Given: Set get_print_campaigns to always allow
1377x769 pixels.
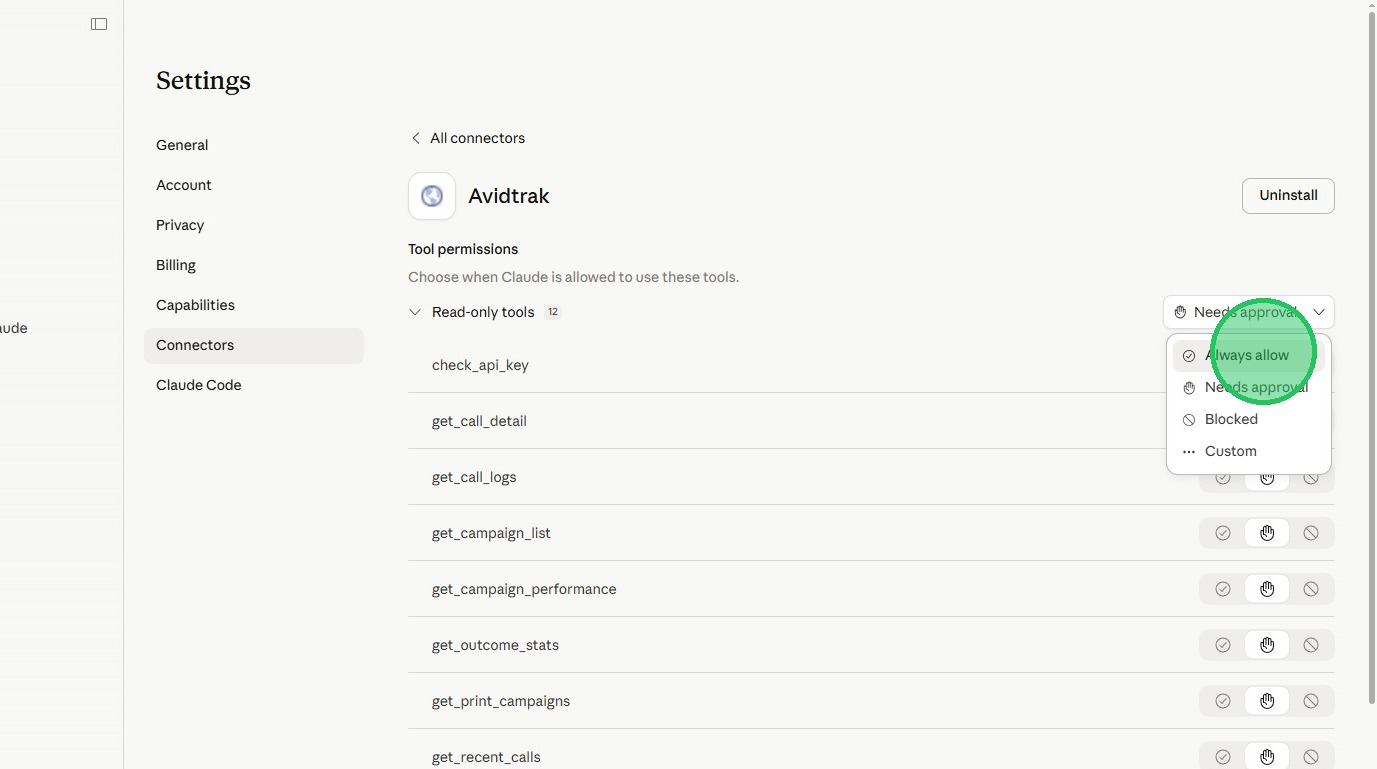Looking at the screenshot, I should click(x=1222, y=701).
